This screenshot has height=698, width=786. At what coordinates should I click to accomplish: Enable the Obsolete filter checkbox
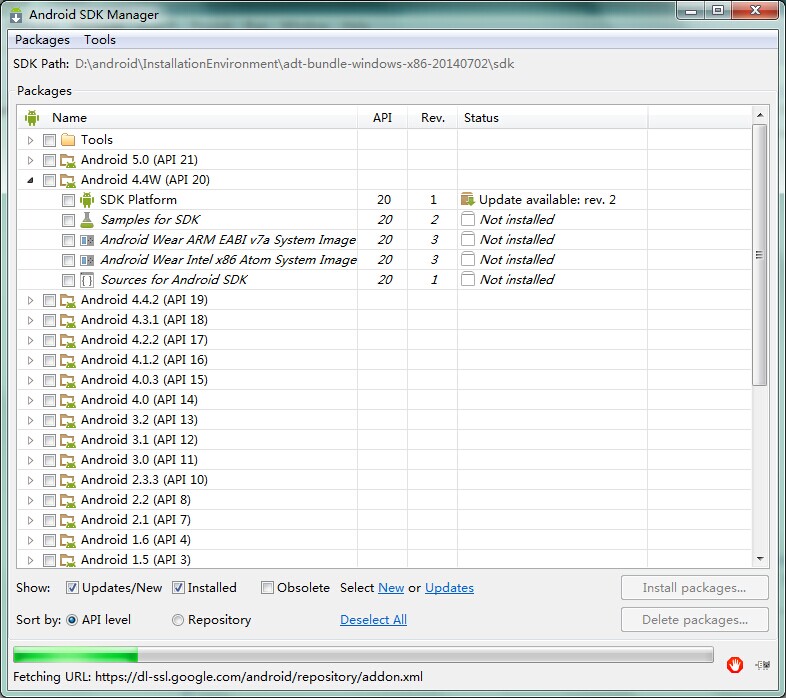(267, 588)
